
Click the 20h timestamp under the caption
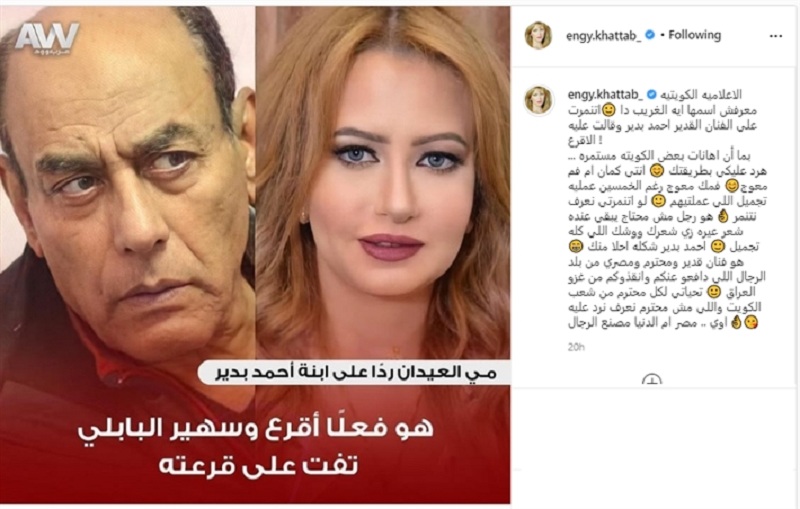click(x=576, y=347)
